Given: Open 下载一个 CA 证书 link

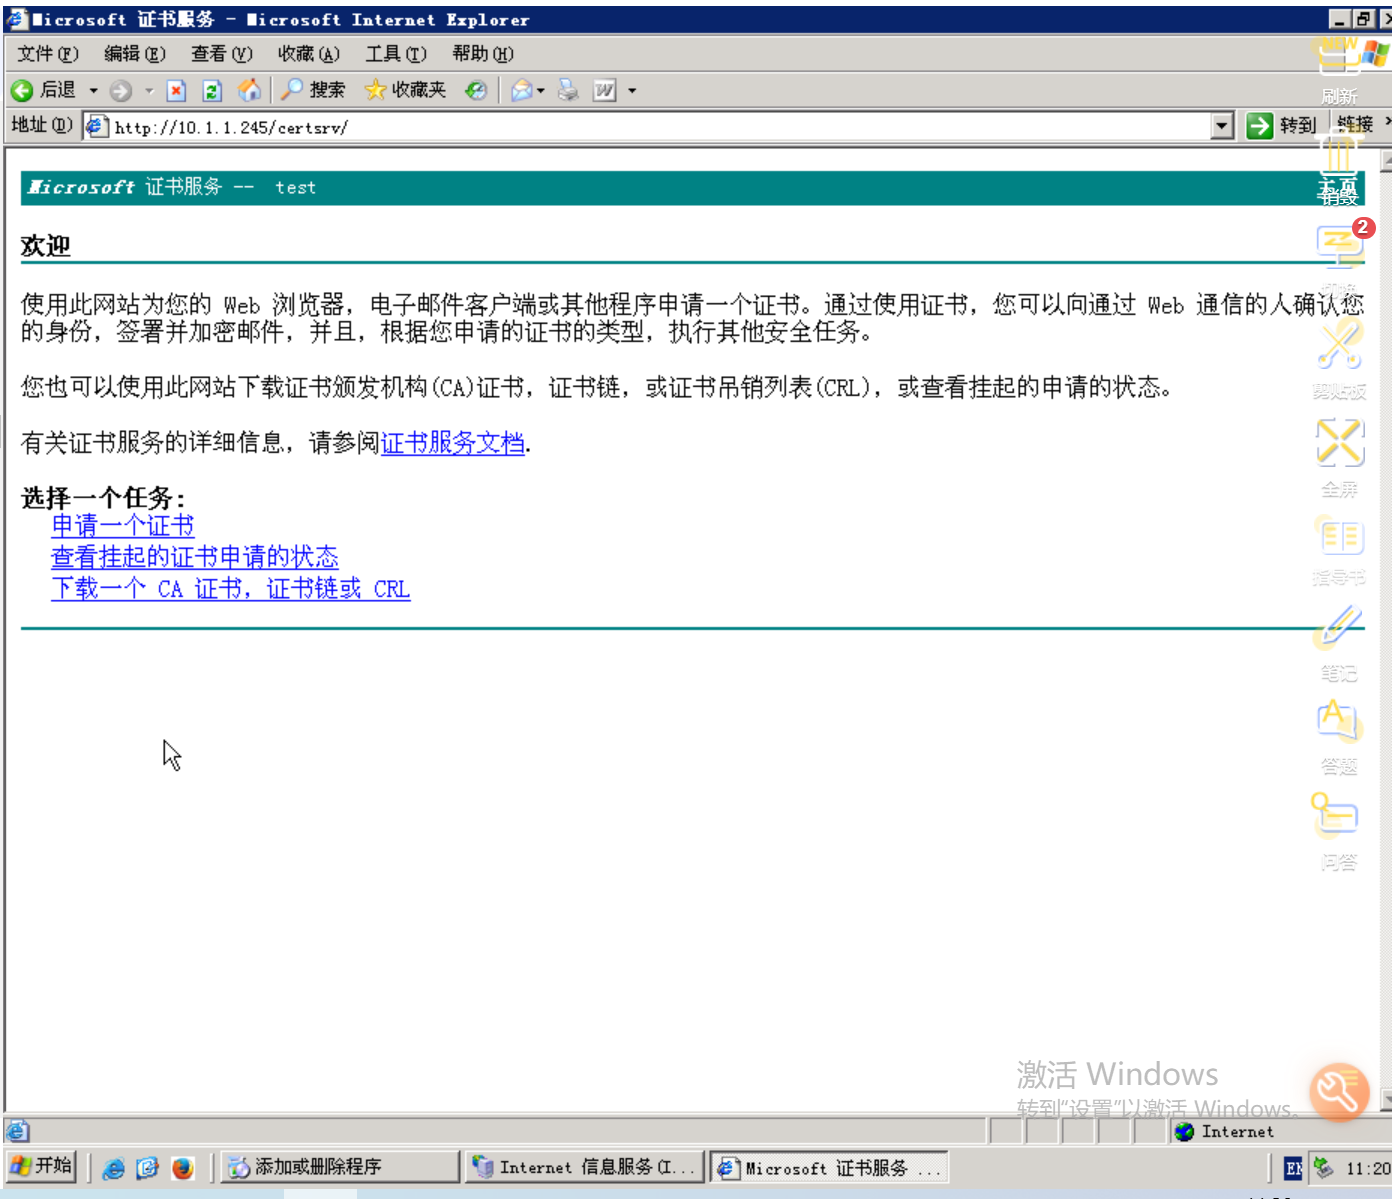Looking at the screenshot, I should click(x=231, y=589).
